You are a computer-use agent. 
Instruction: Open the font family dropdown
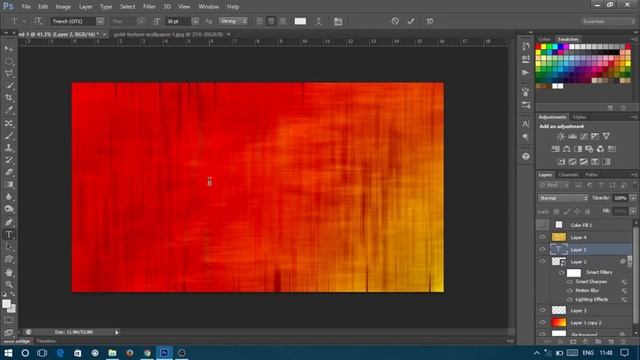coord(100,21)
